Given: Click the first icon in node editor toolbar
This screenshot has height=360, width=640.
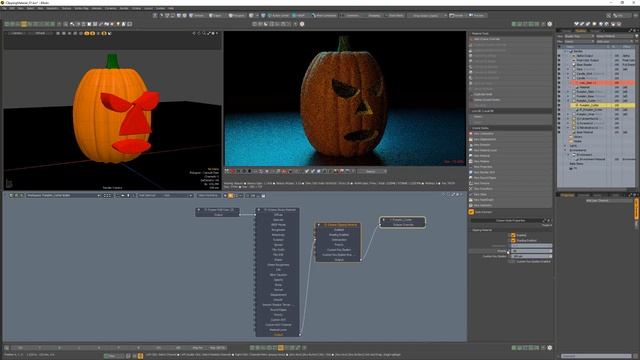Looking at the screenshot, I should (x=11, y=196).
